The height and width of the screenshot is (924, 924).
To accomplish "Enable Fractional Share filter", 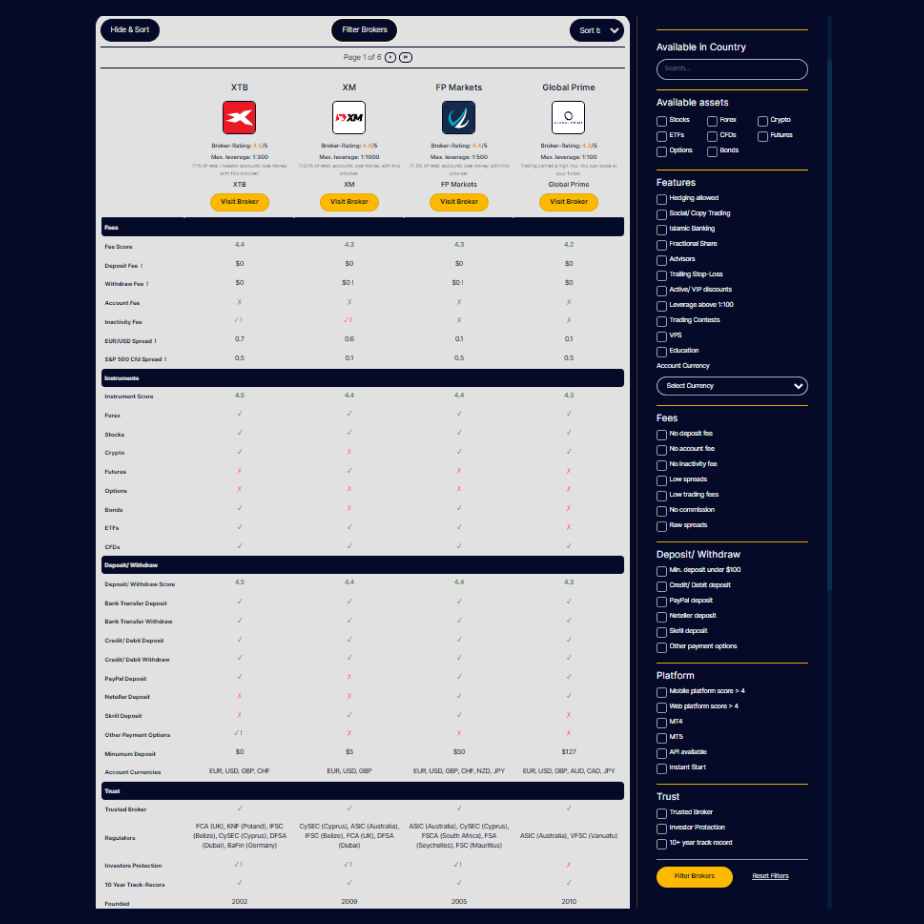I will pos(662,245).
